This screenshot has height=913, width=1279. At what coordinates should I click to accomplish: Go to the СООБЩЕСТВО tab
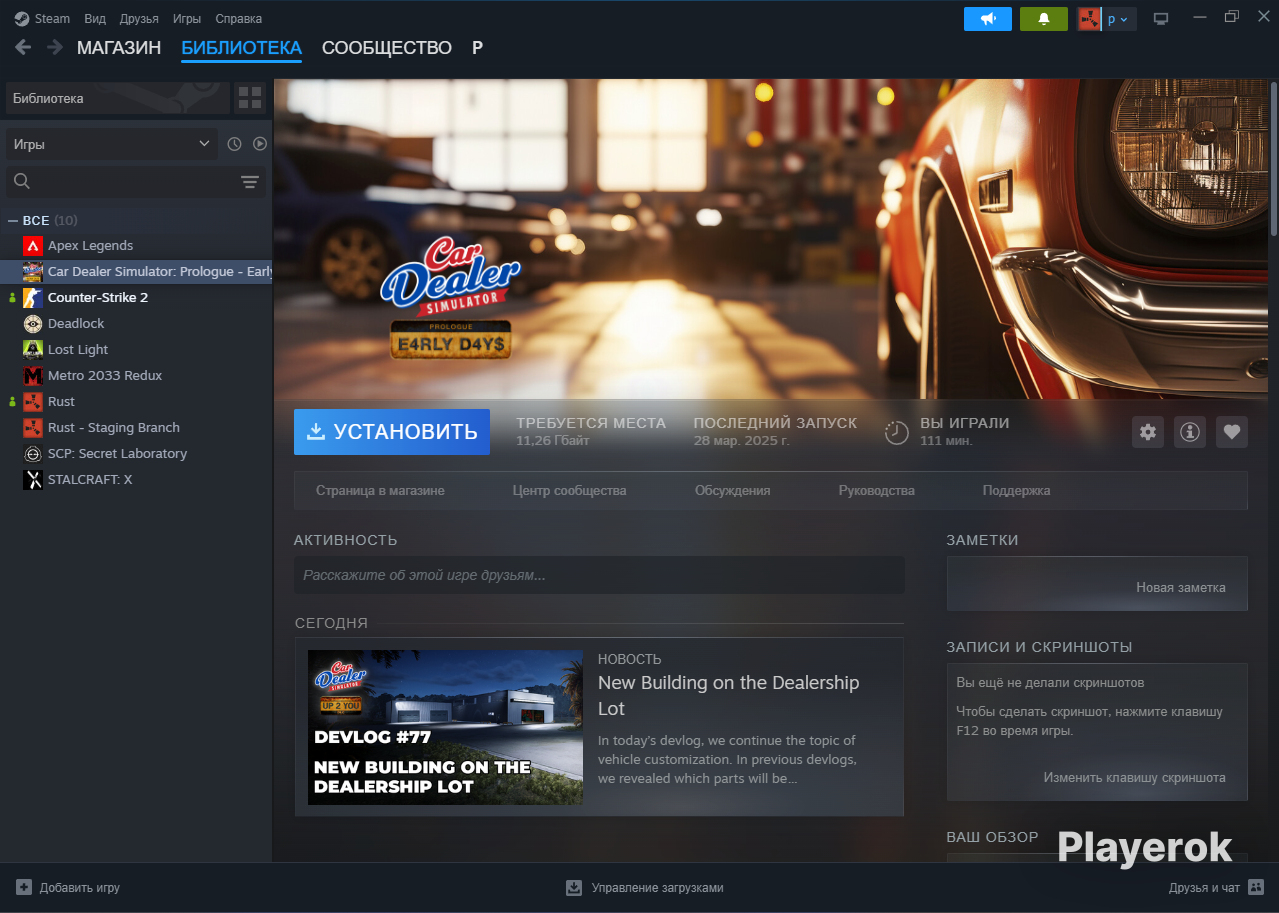[387, 48]
